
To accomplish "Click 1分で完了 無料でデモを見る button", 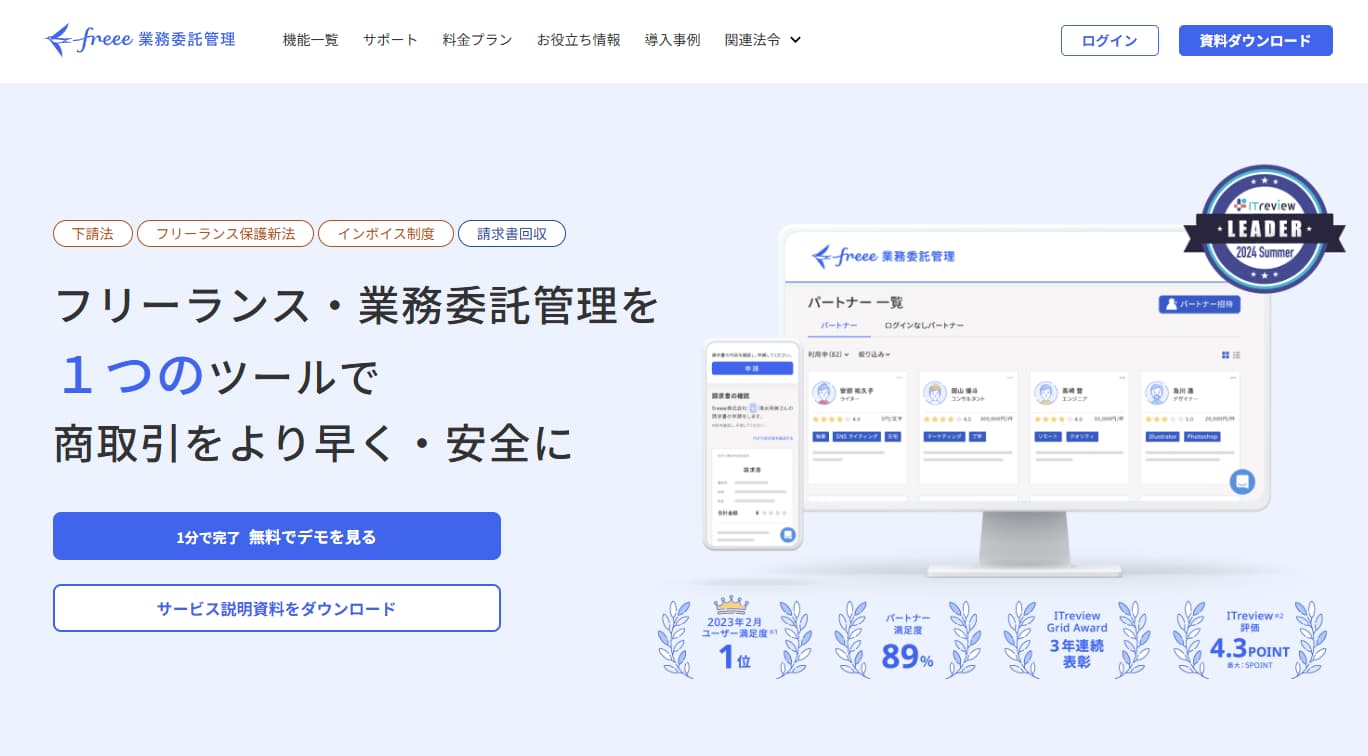I will coord(277,536).
